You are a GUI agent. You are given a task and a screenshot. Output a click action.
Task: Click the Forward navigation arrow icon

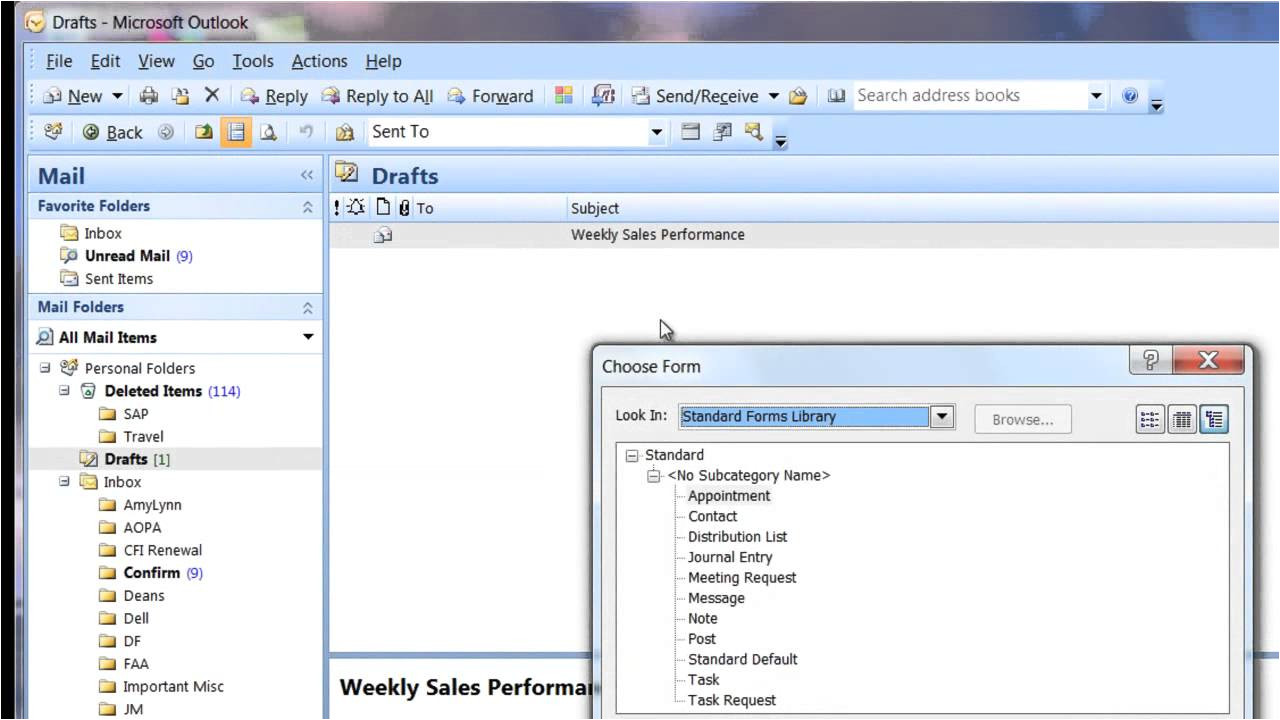coord(166,132)
